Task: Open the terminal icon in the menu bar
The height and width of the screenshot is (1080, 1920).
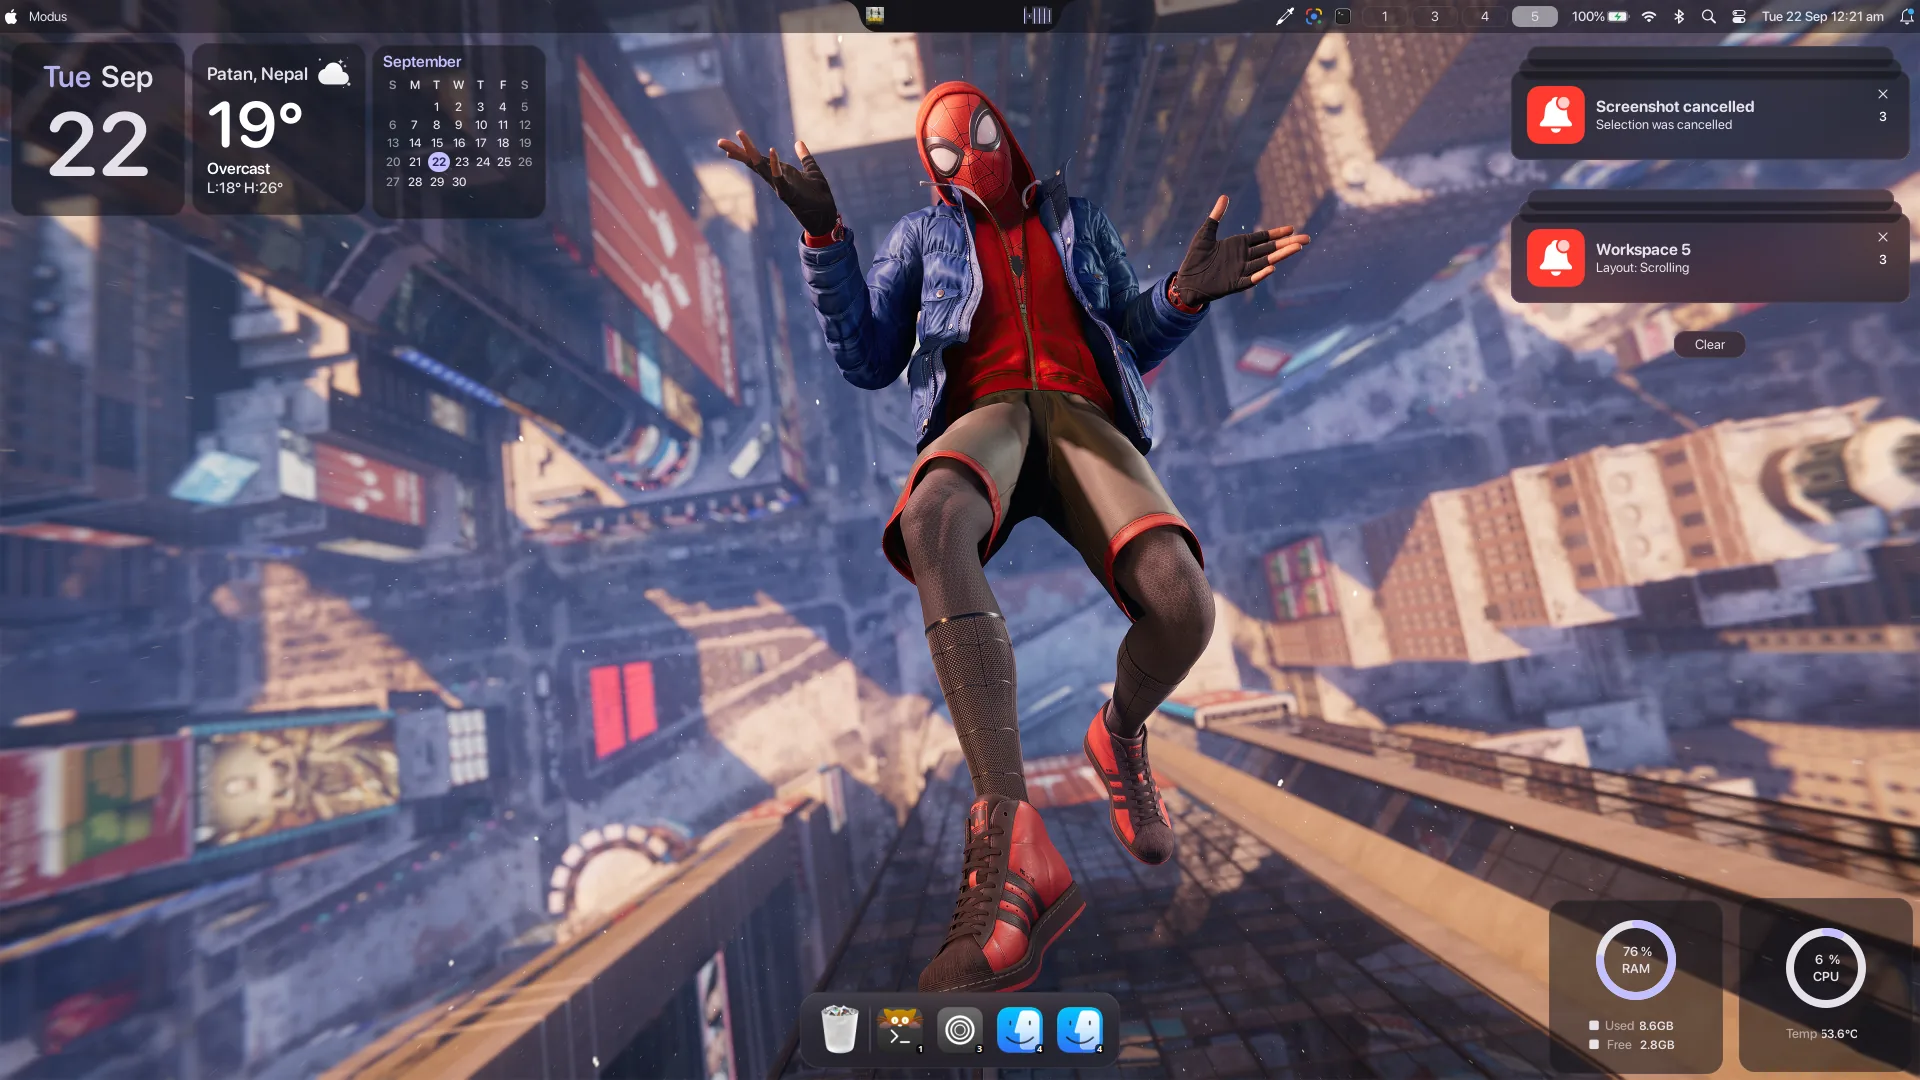Action: [x=1343, y=16]
